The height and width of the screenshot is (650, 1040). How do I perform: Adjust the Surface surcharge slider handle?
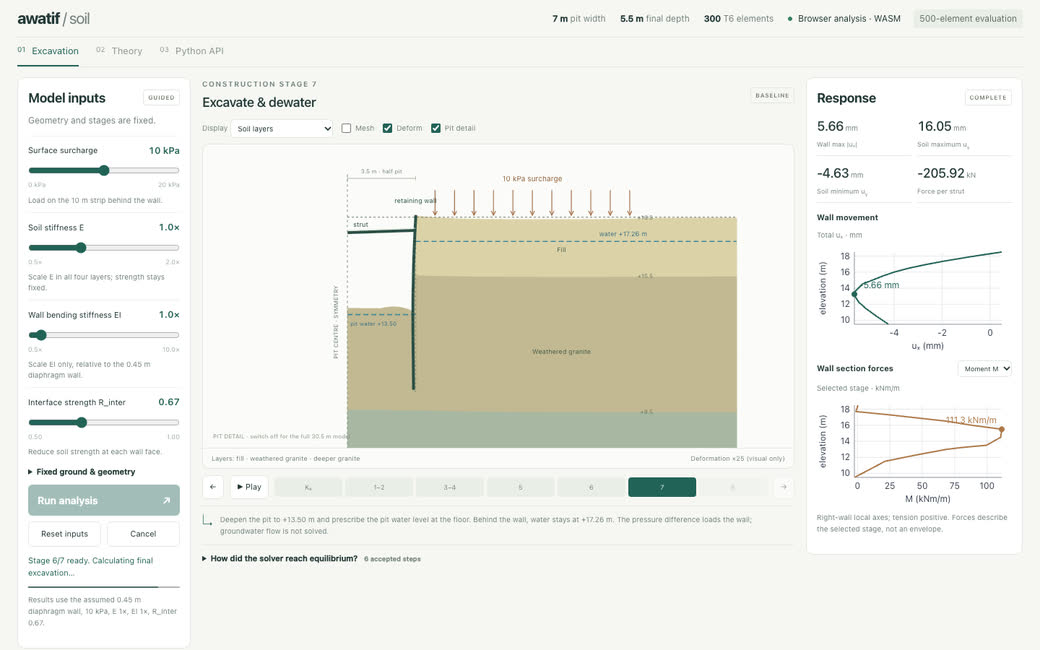pyautogui.click(x=104, y=170)
